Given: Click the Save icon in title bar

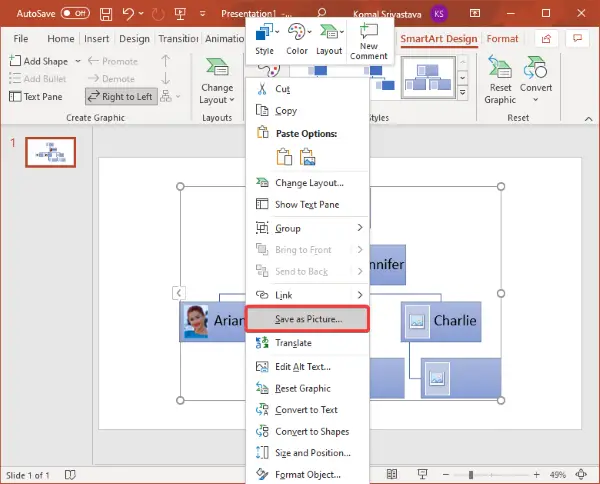Looking at the screenshot, I should pyautogui.click(x=106, y=14).
